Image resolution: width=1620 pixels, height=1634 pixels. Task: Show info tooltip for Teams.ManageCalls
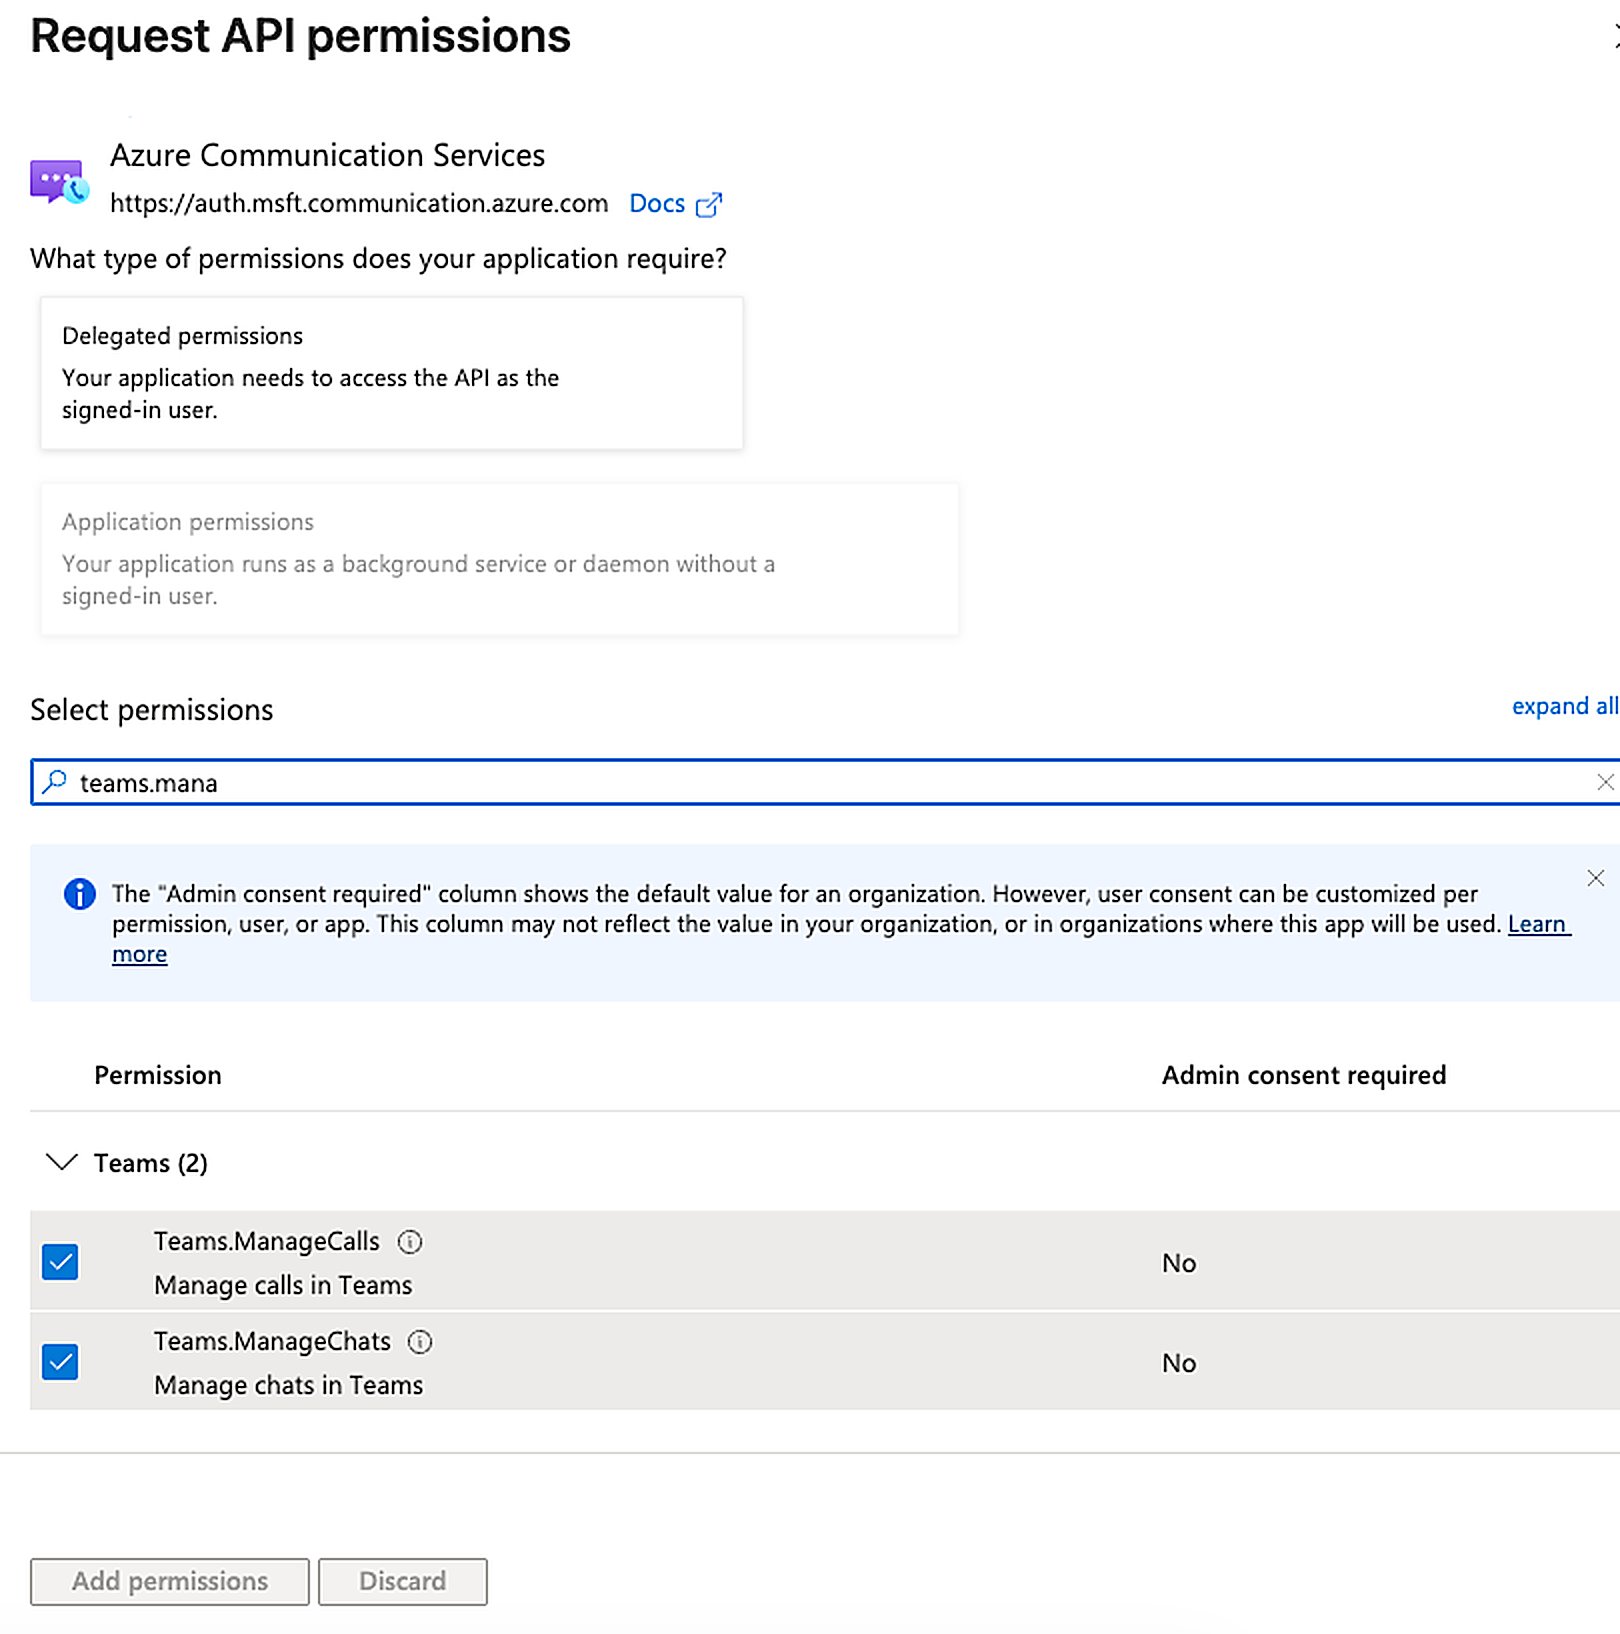(410, 1241)
